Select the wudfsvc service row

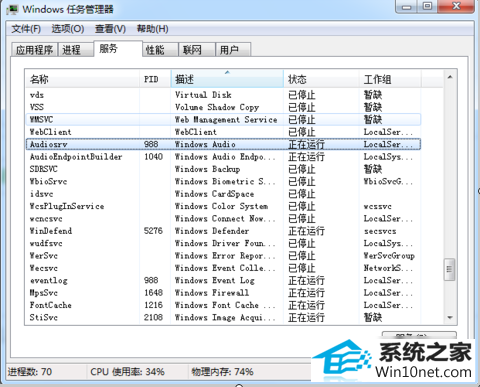tap(223, 243)
